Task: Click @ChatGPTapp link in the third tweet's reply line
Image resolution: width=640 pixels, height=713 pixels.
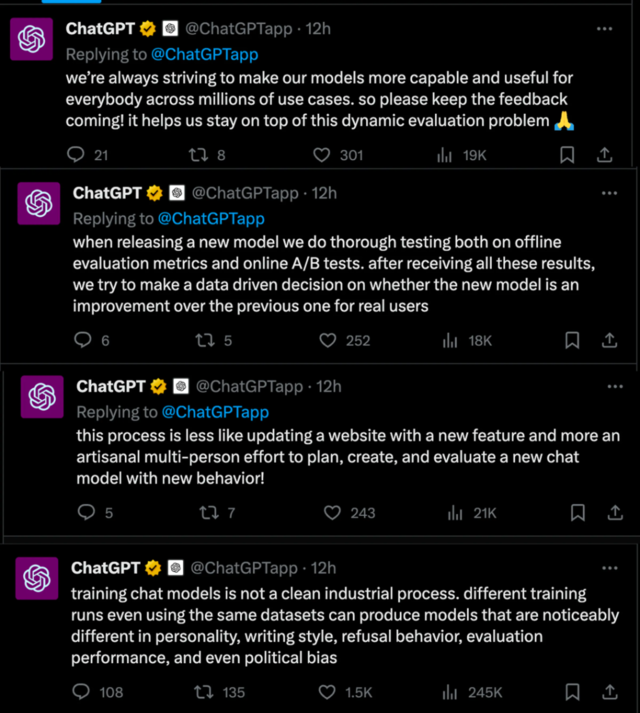Action: click(215, 411)
